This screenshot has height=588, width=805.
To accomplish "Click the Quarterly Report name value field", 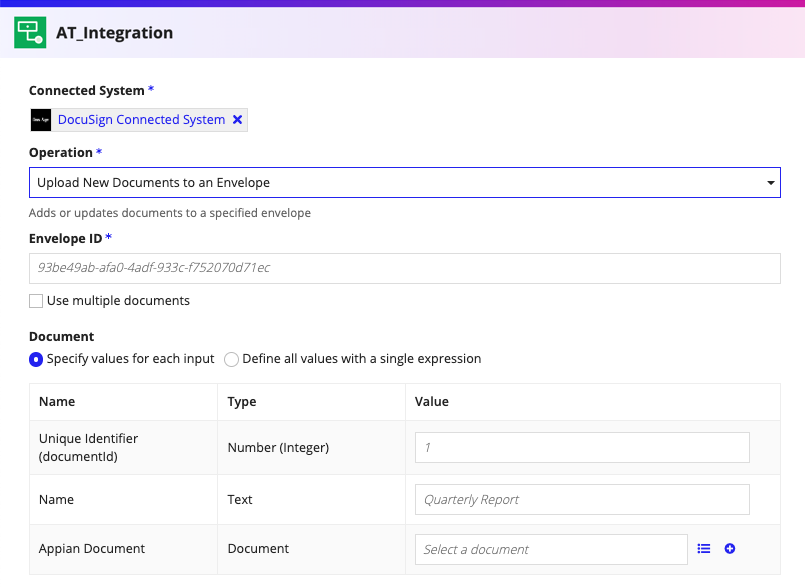I will point(582,499).
